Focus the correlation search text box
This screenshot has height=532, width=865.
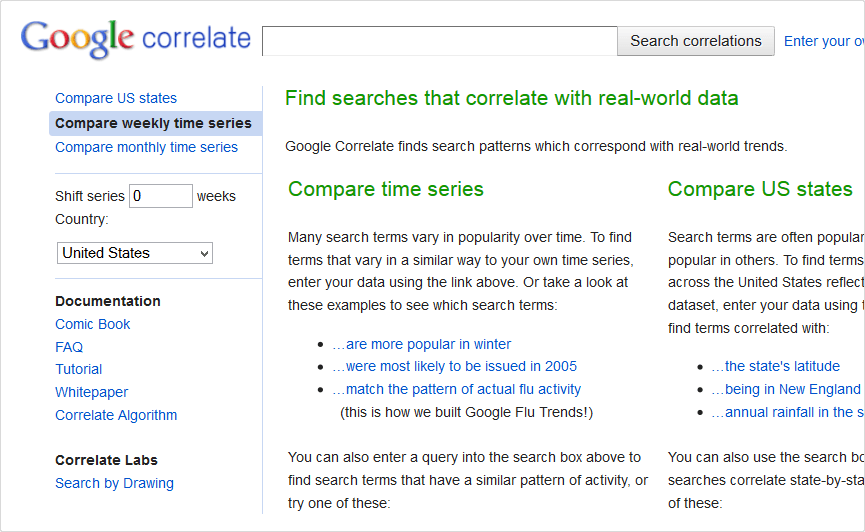click(440, 41)
